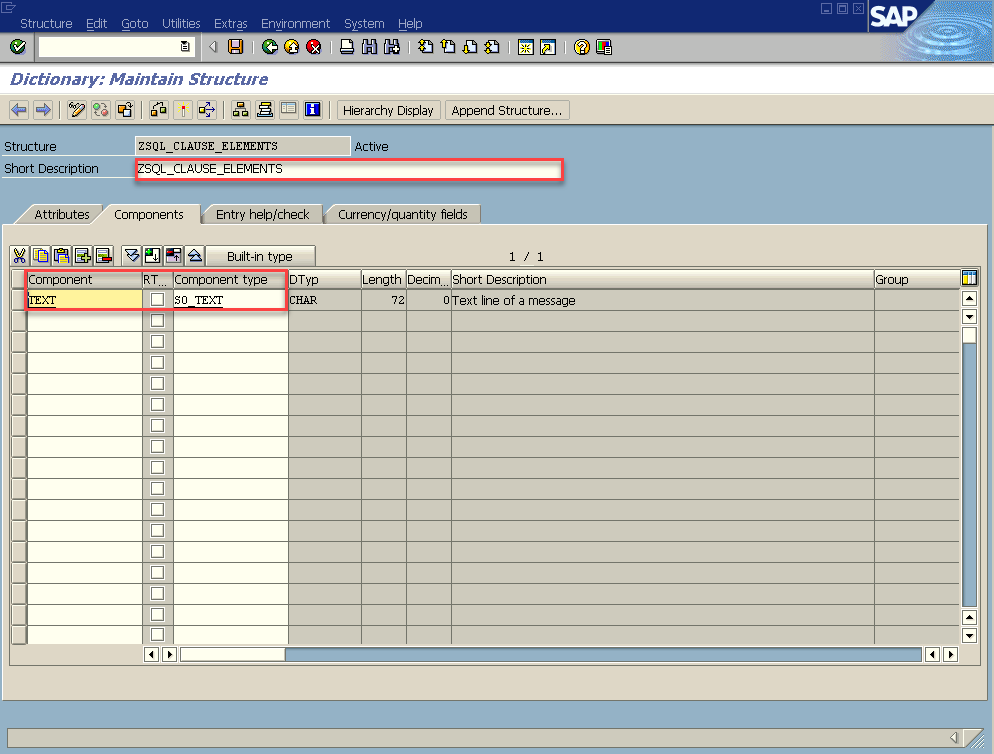Image resolution: width=994 pixels, height=754 pixels.
Task: Click the Print icon in toolbar
Action: (x=347, y=47)
